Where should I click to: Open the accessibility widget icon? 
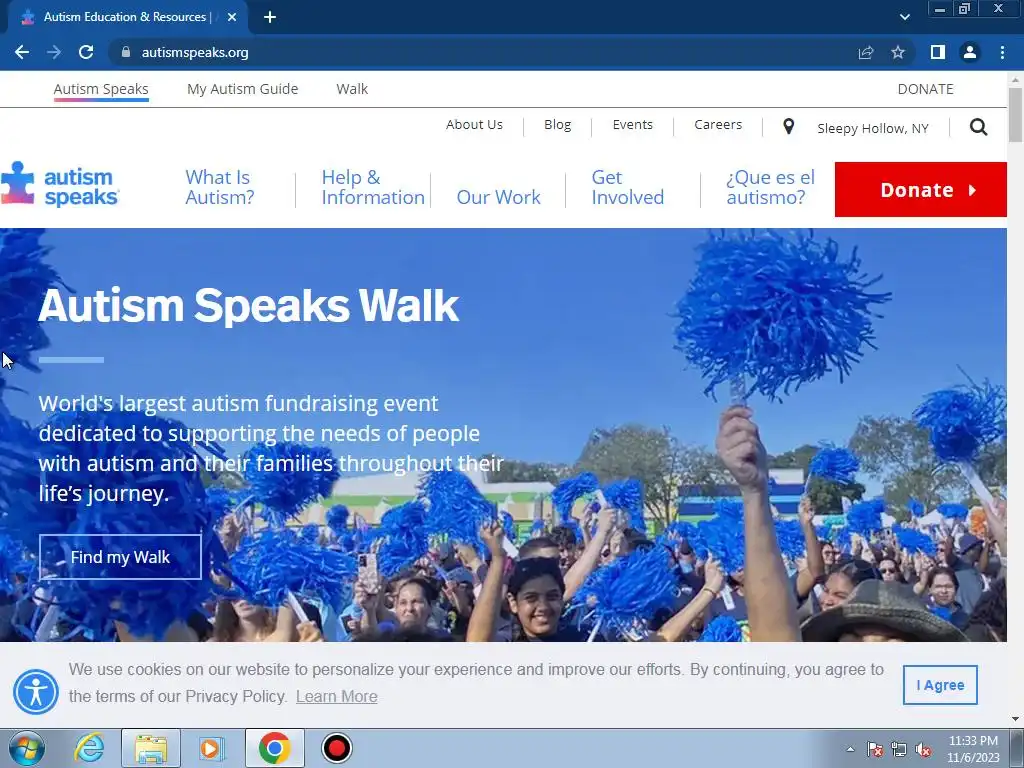tap(36, 692)
